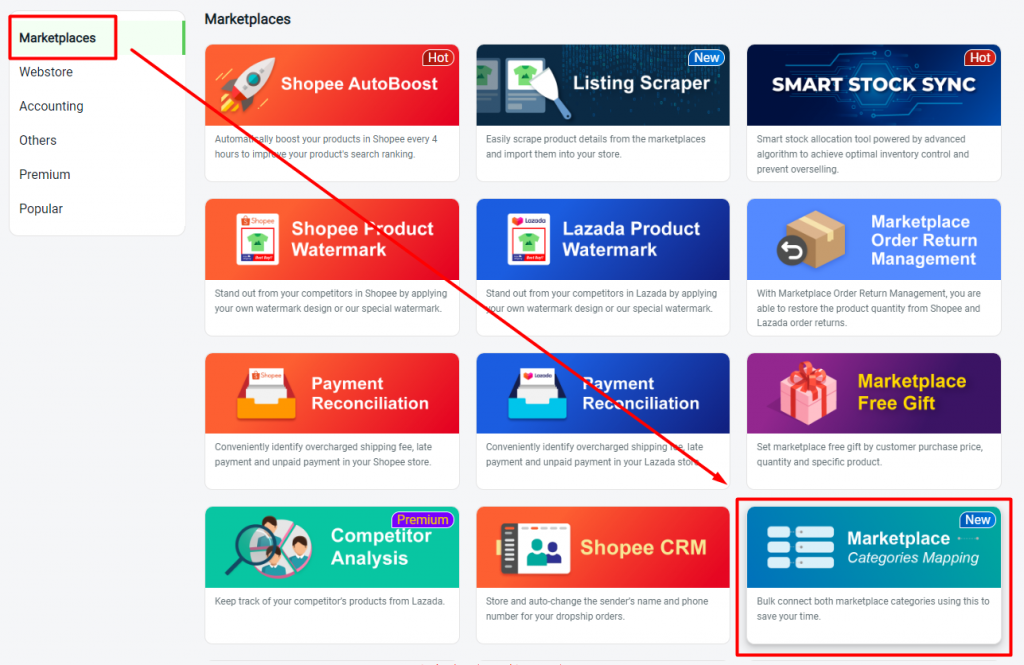Click the Lazada Payment Reconciliation tray icon
The width and height of the screenshot is (1024, 665).
(537, 393)
